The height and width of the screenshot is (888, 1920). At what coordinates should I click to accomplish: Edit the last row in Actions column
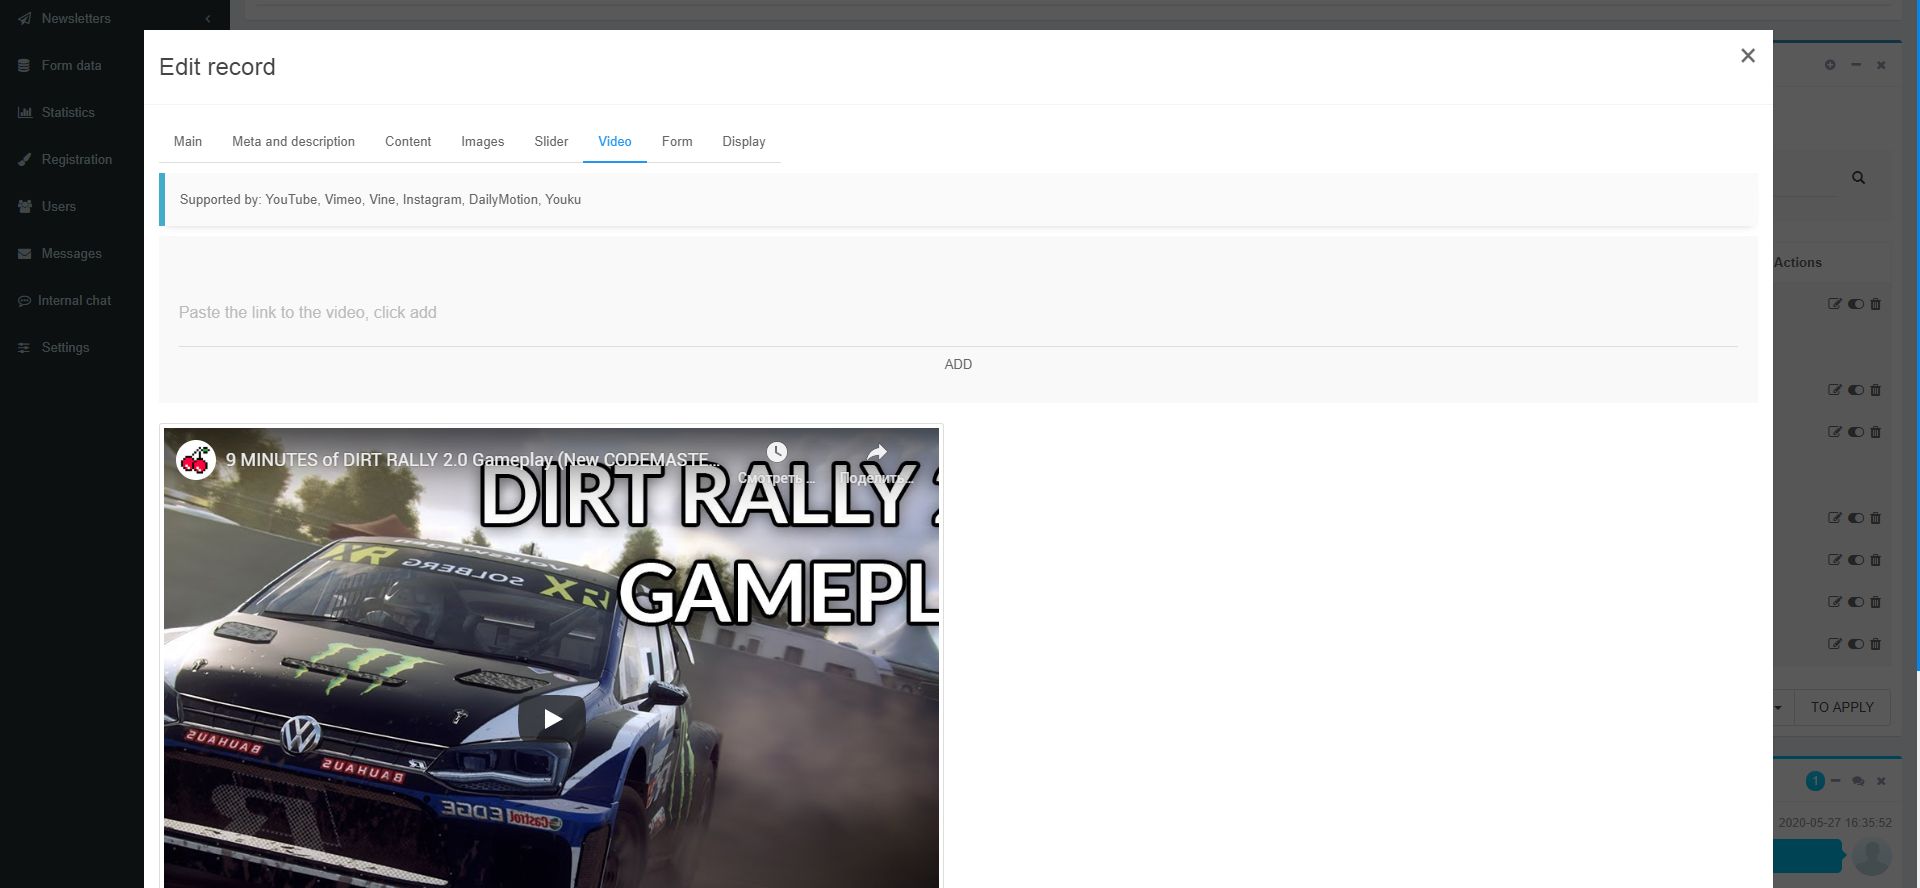click(x=1834, y=644)
